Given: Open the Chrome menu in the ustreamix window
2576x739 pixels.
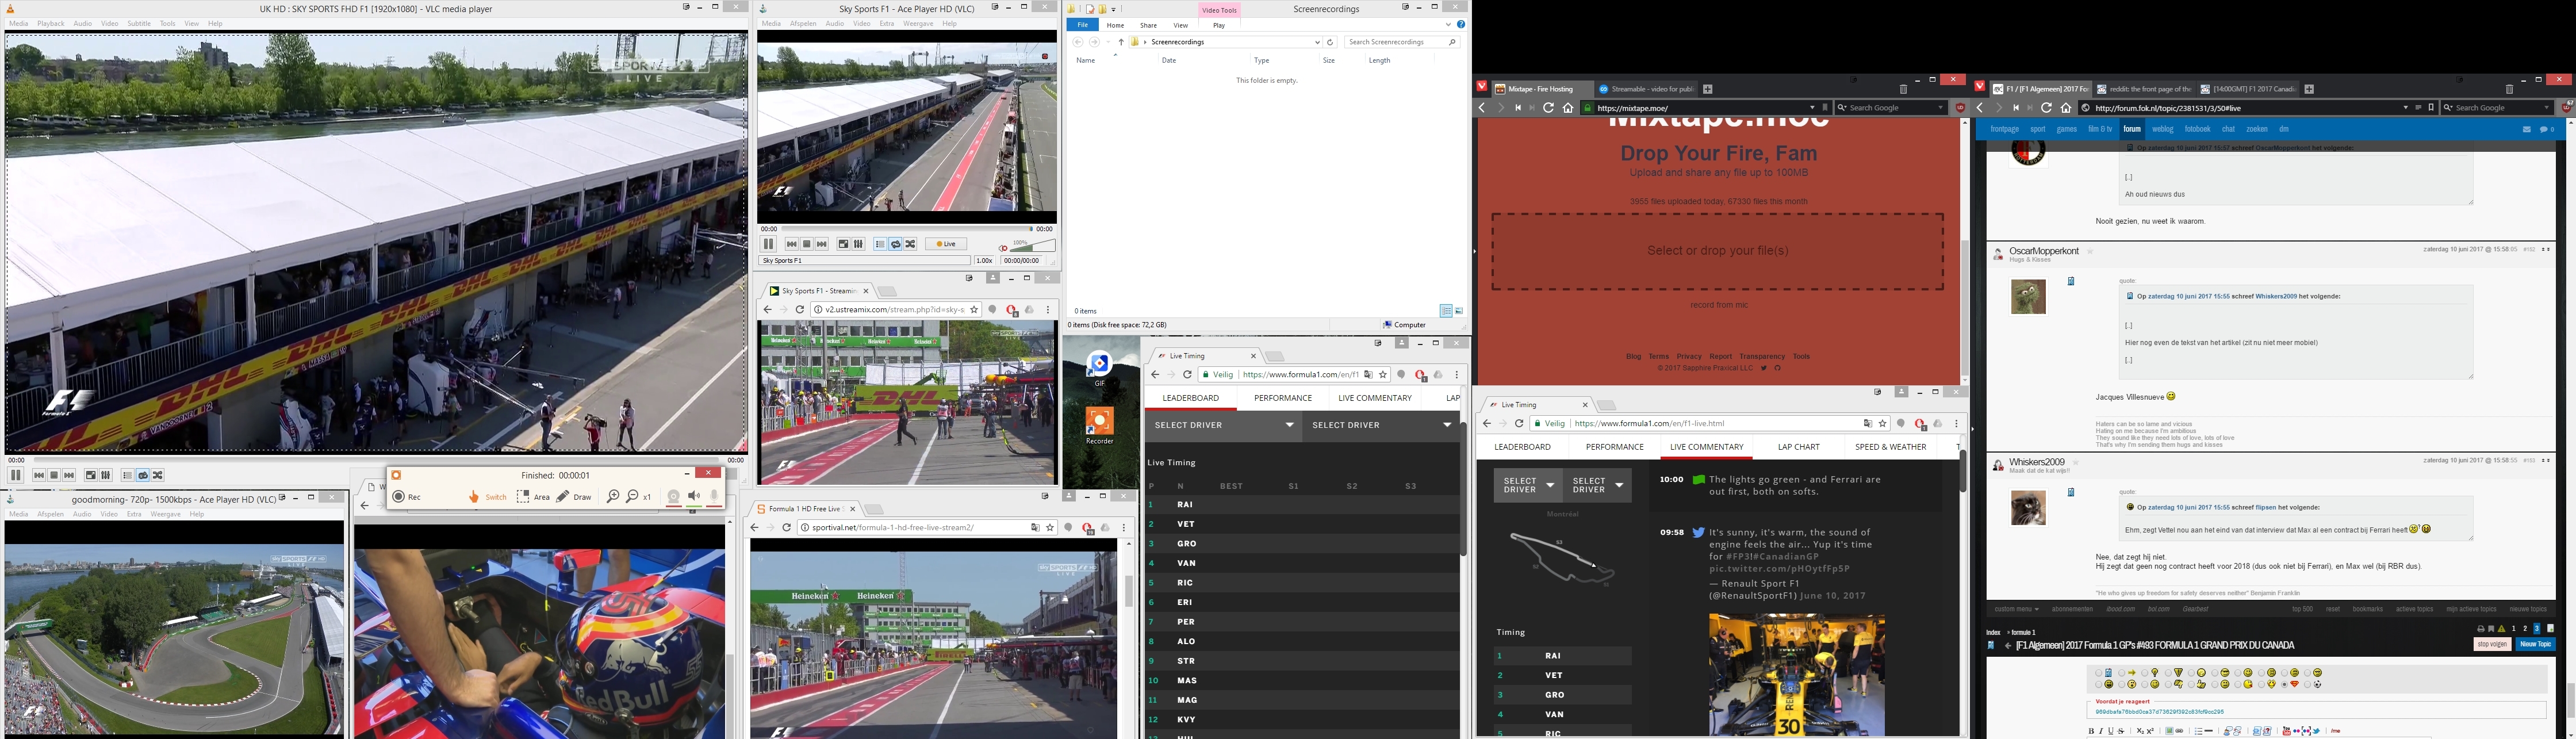Looking at the screenshot, I should point(1049,310).
